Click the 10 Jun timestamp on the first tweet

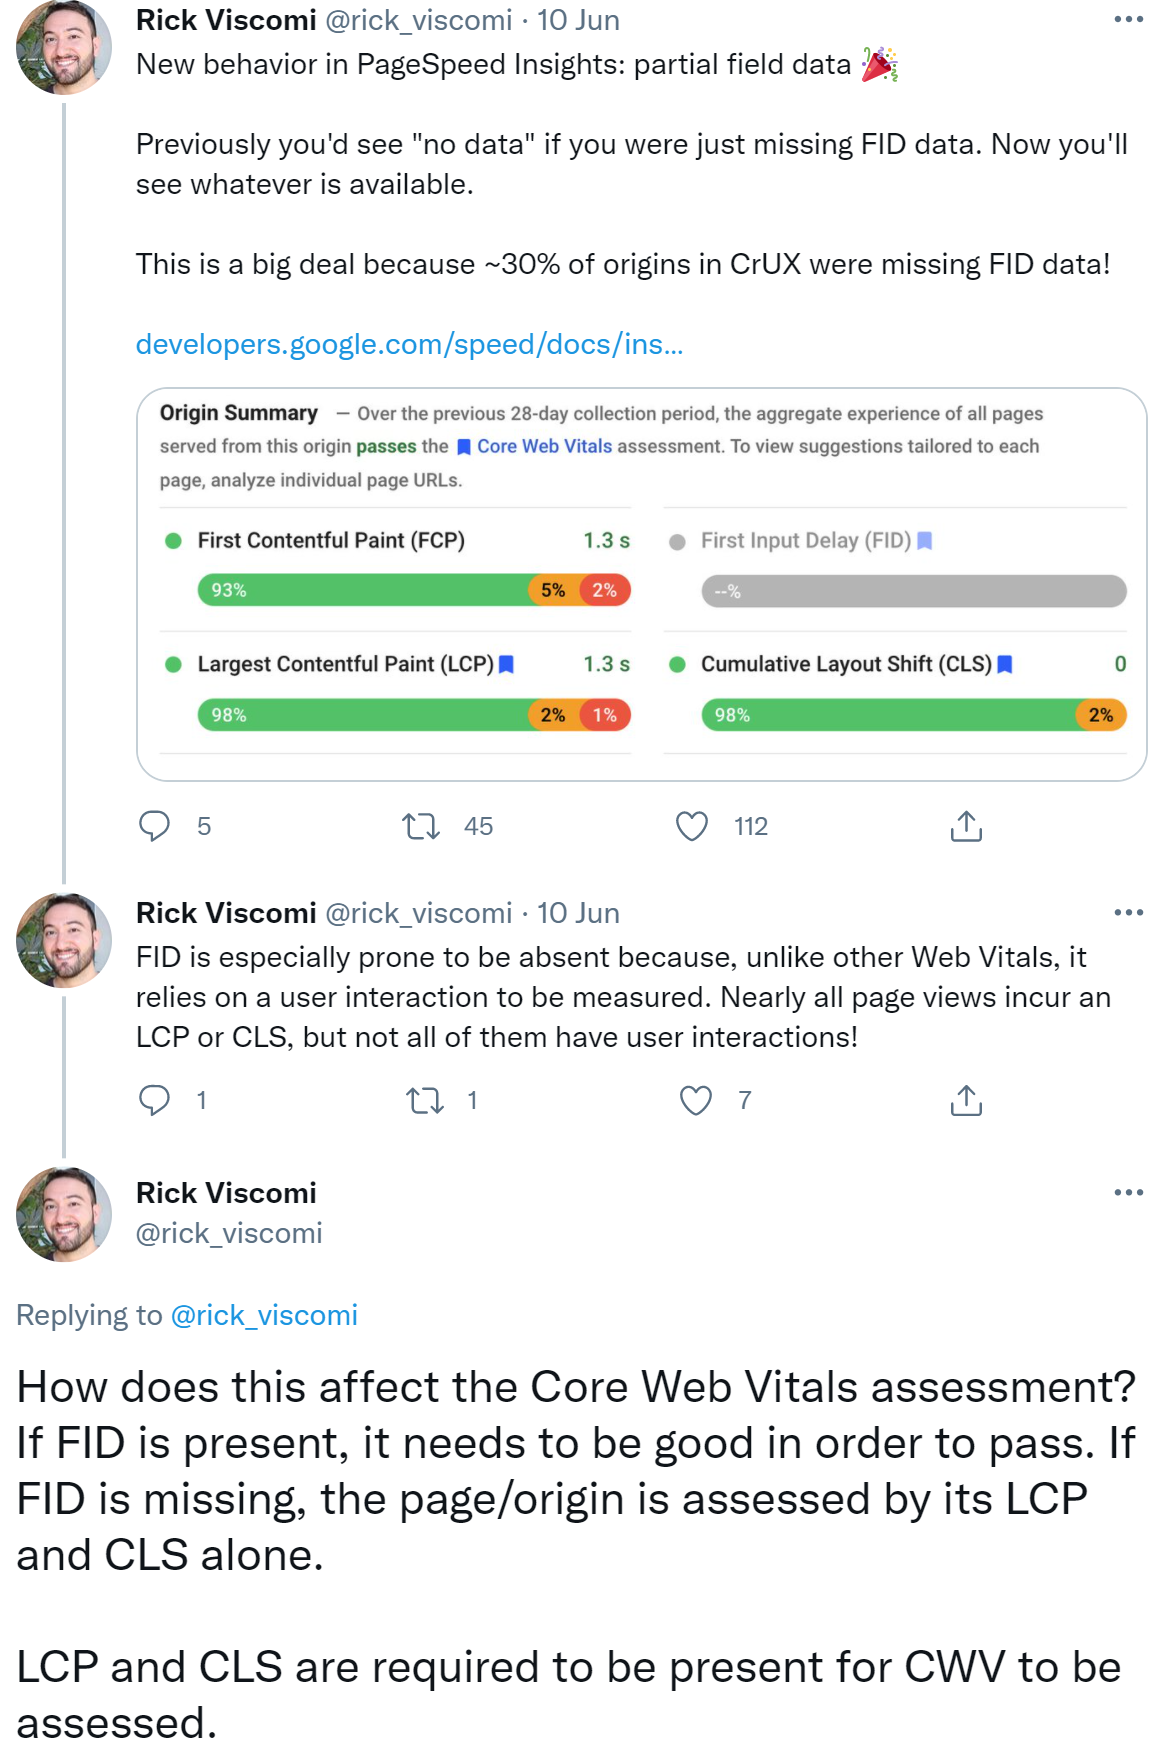tap(578, 19)
